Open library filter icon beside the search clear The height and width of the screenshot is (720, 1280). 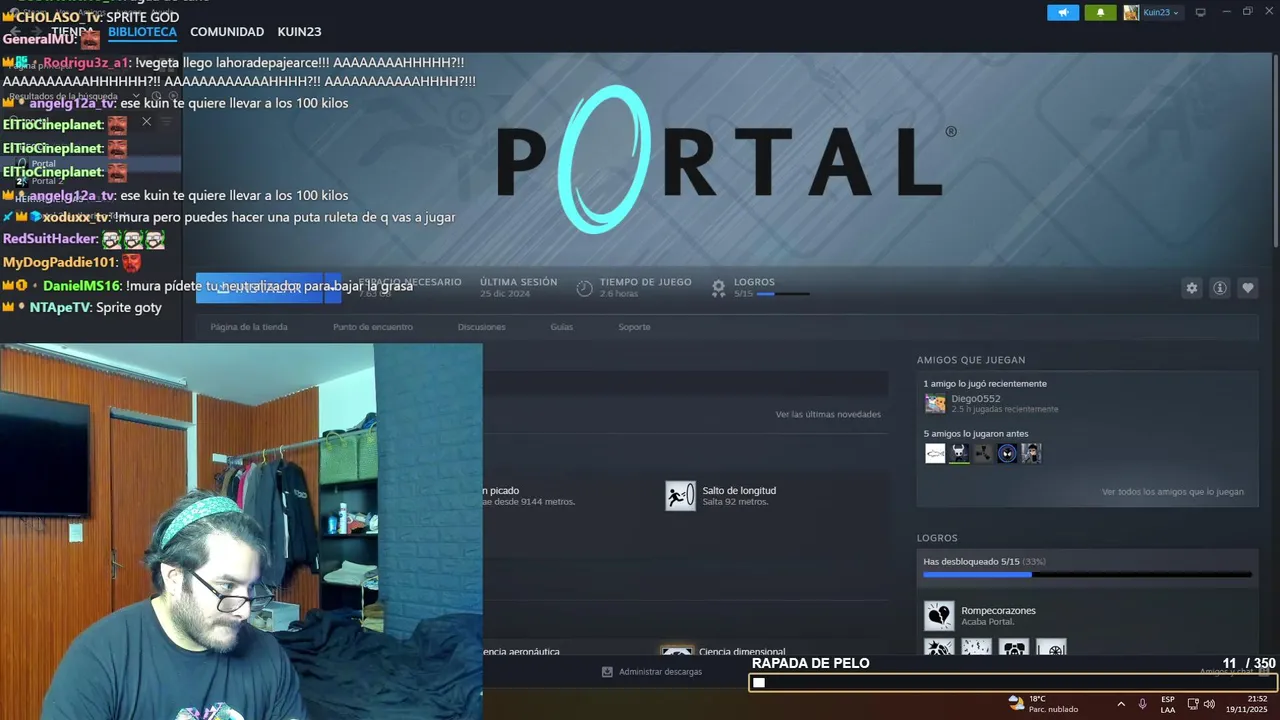pyautogui.click(x=167, y=122)
